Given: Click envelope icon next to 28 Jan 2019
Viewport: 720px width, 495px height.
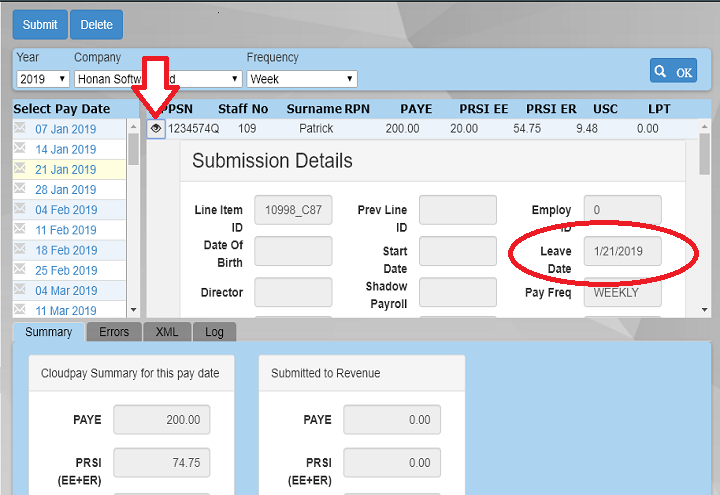Looking at the screenshot, I should (20, 190).
